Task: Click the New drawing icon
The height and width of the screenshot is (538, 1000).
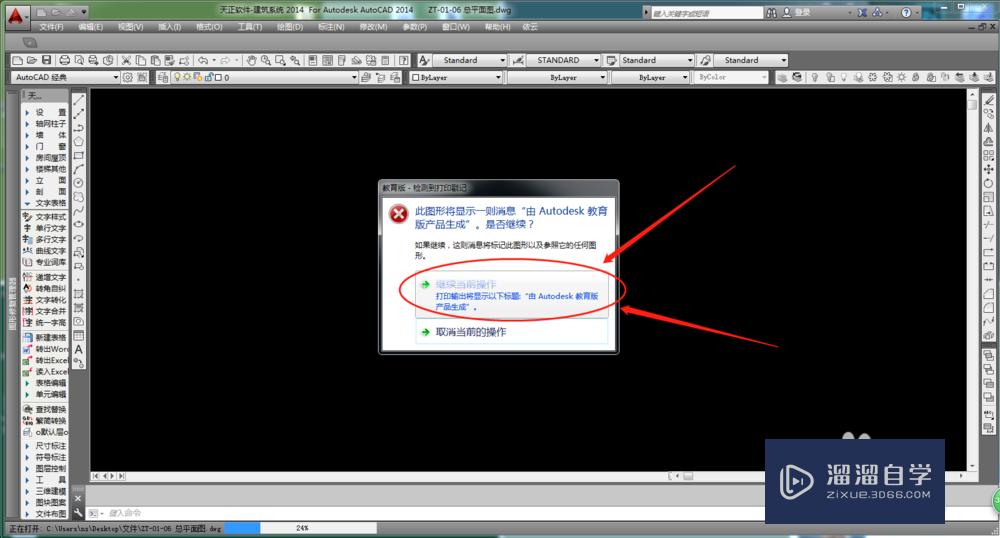Action: coord(17,60)
